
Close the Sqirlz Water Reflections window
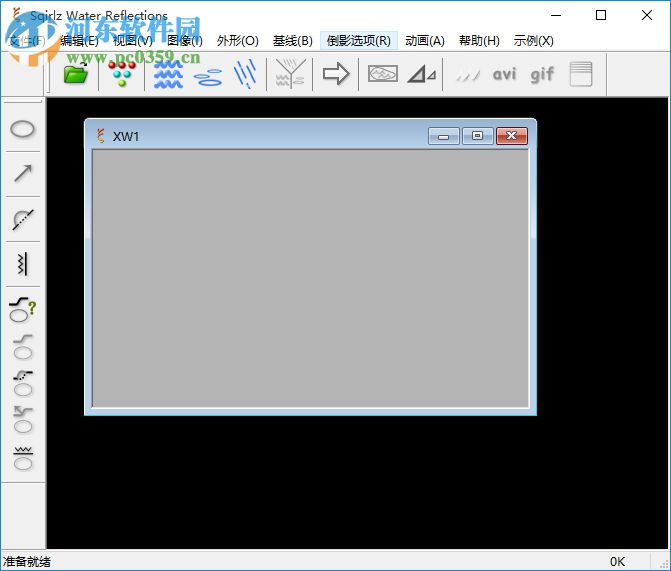point(647,15)
